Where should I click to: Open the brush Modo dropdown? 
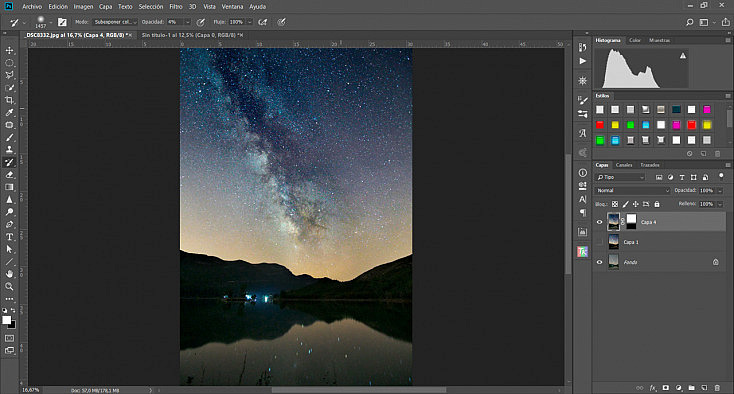click(115, 22)
